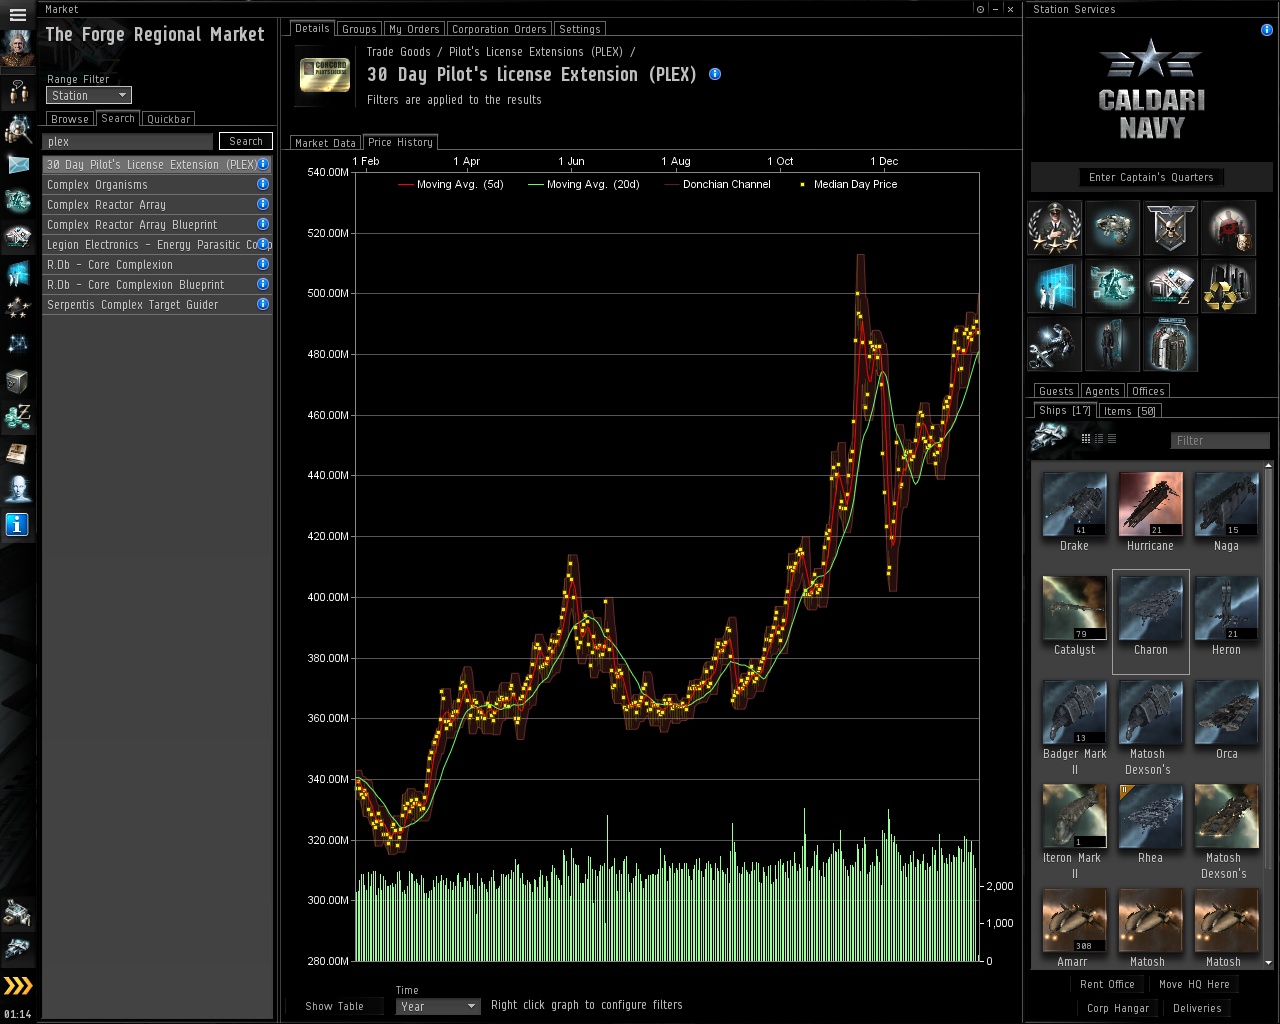Open the glowing blue panel sidebar icon

click(17, 273)
